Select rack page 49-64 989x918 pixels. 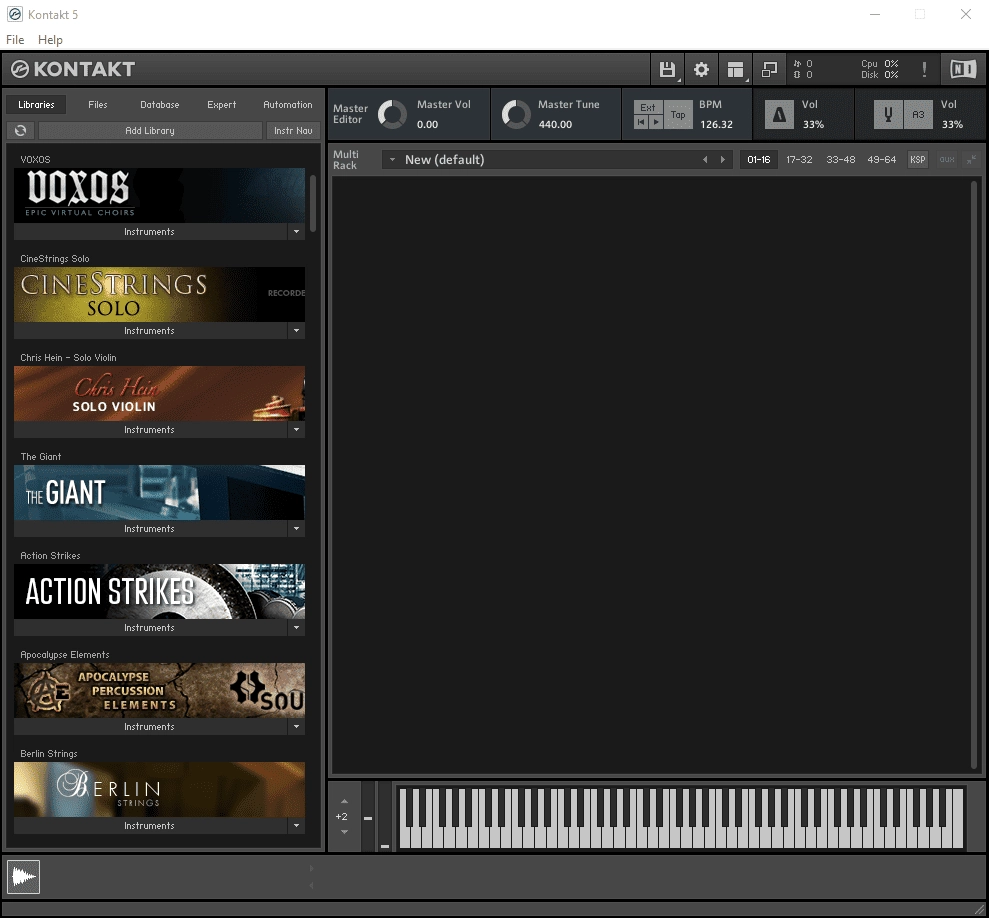tap(882, 160)
